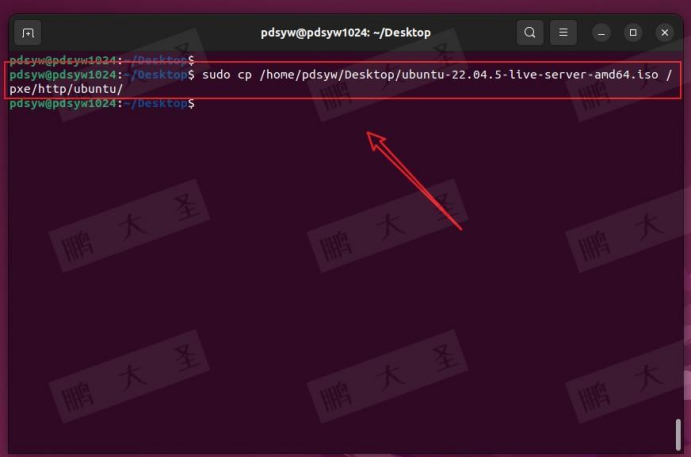Maximize the terminal window
Image resolution: width=692 pixels, height=457 pixels.
coord(633,33)
